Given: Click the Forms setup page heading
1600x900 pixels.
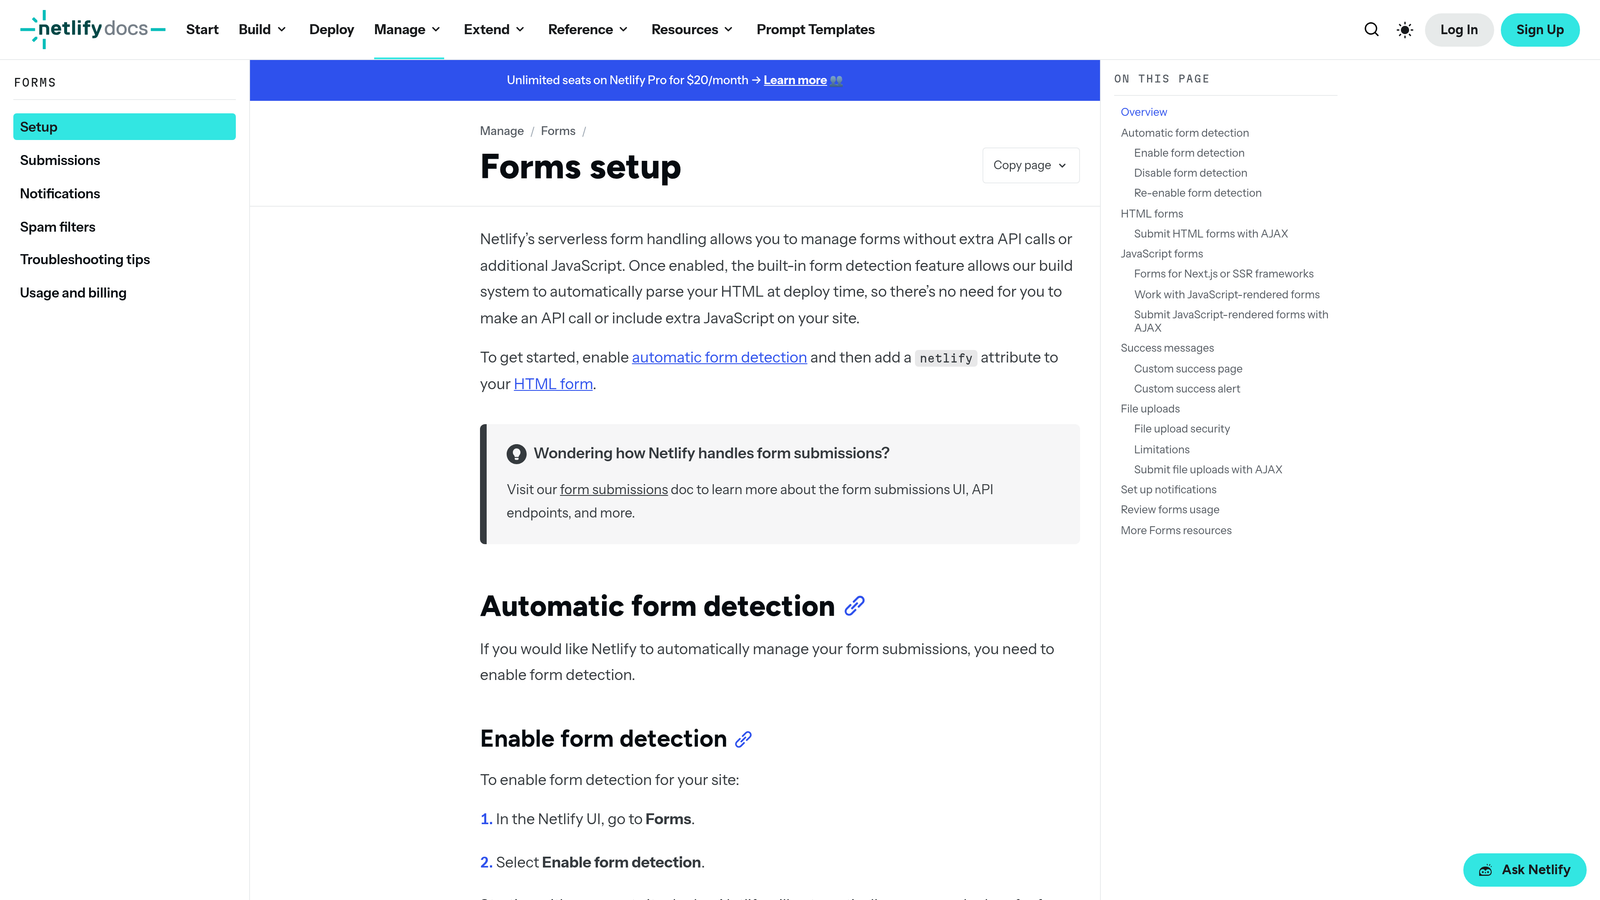Looking at the screenshot, I should coord(580,167).
